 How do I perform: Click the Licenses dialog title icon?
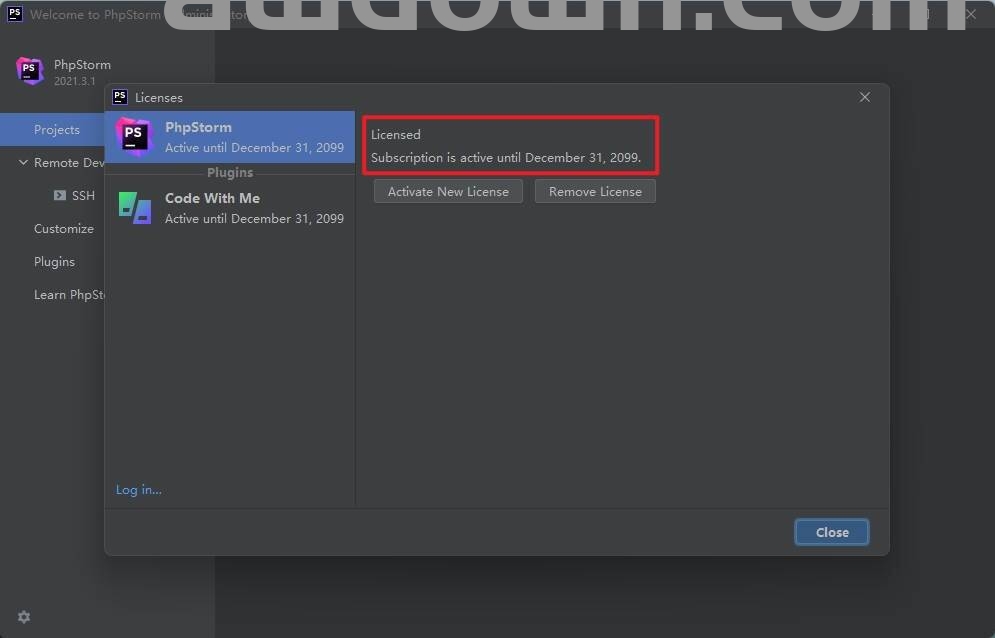tap(120, 97)
